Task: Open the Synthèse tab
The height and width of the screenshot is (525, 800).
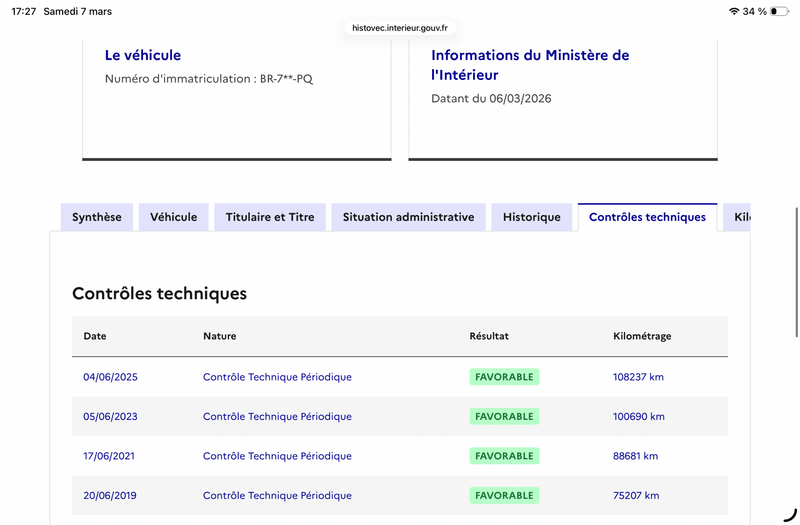Action: click(x=97, y=217)
